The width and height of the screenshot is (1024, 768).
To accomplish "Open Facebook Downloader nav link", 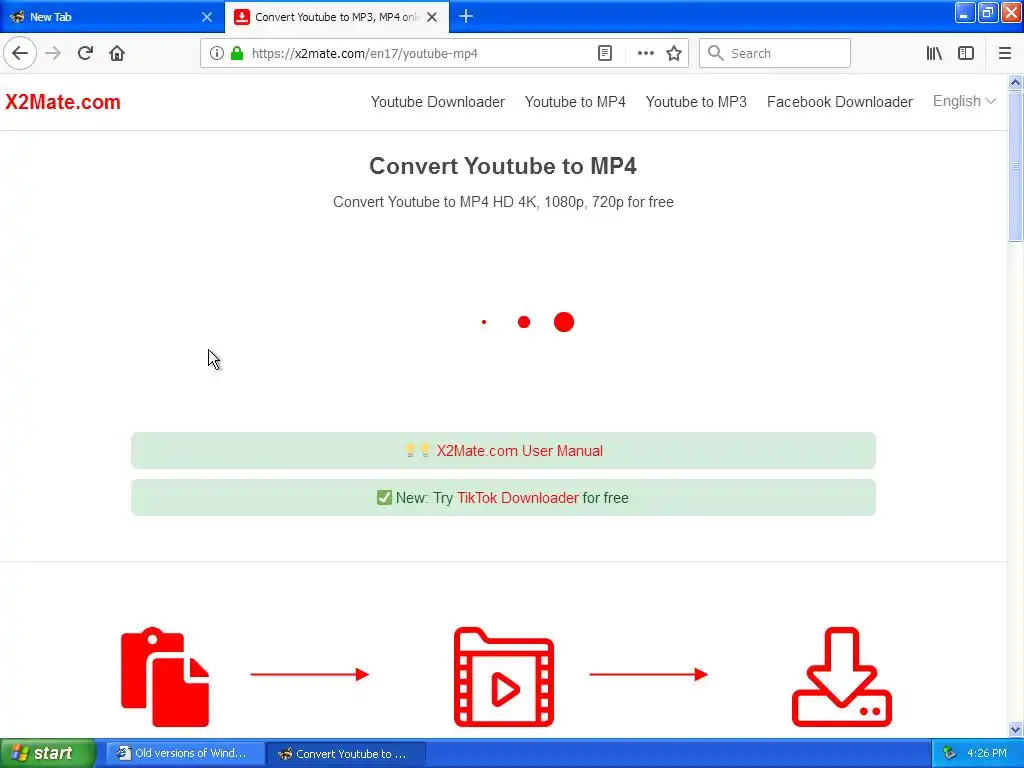I will point(840,102).
